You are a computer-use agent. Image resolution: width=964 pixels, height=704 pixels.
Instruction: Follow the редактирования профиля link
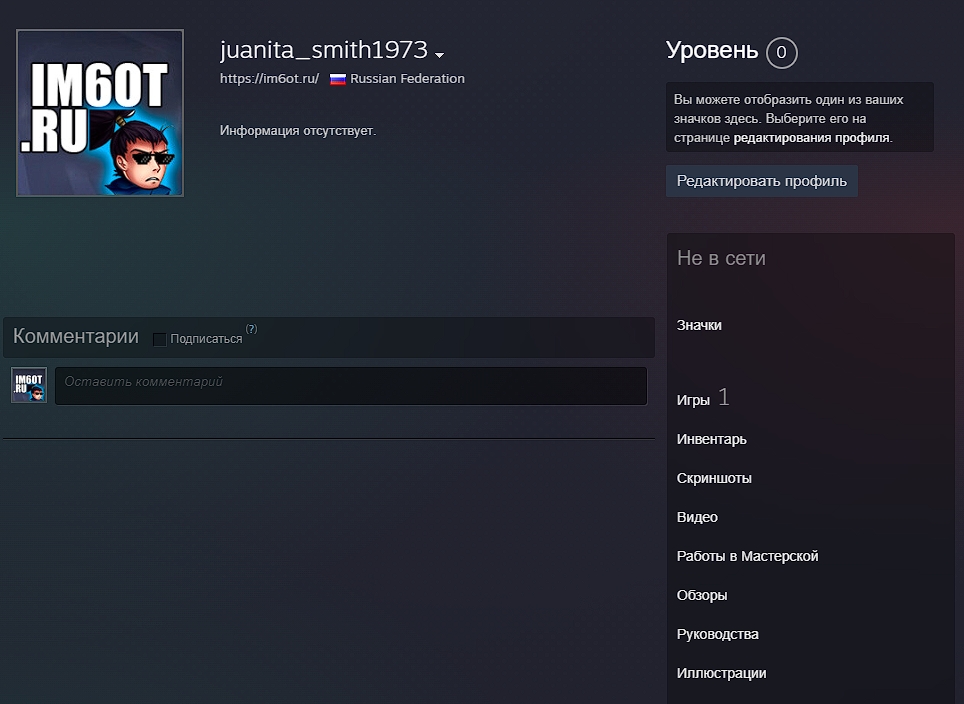tap(812, 138)
